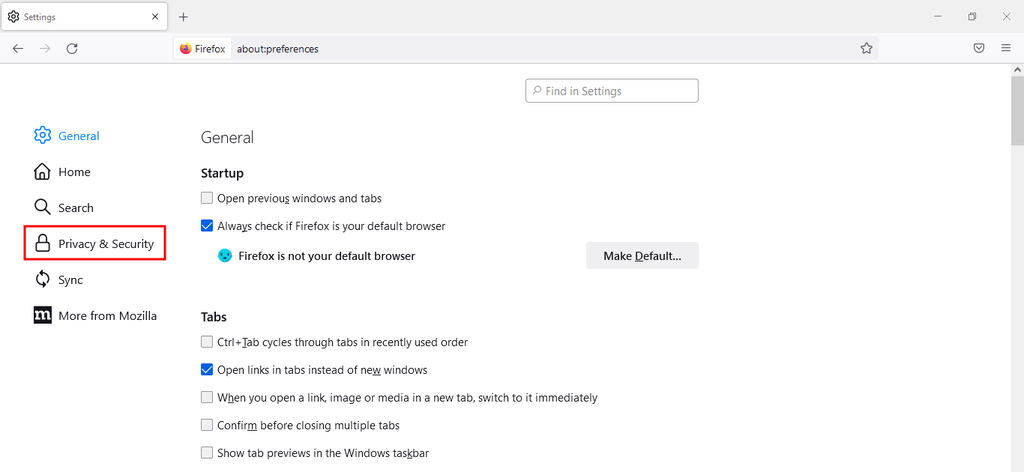
Task: Open Privacy & Security settings section
Action: coord(95,244)
